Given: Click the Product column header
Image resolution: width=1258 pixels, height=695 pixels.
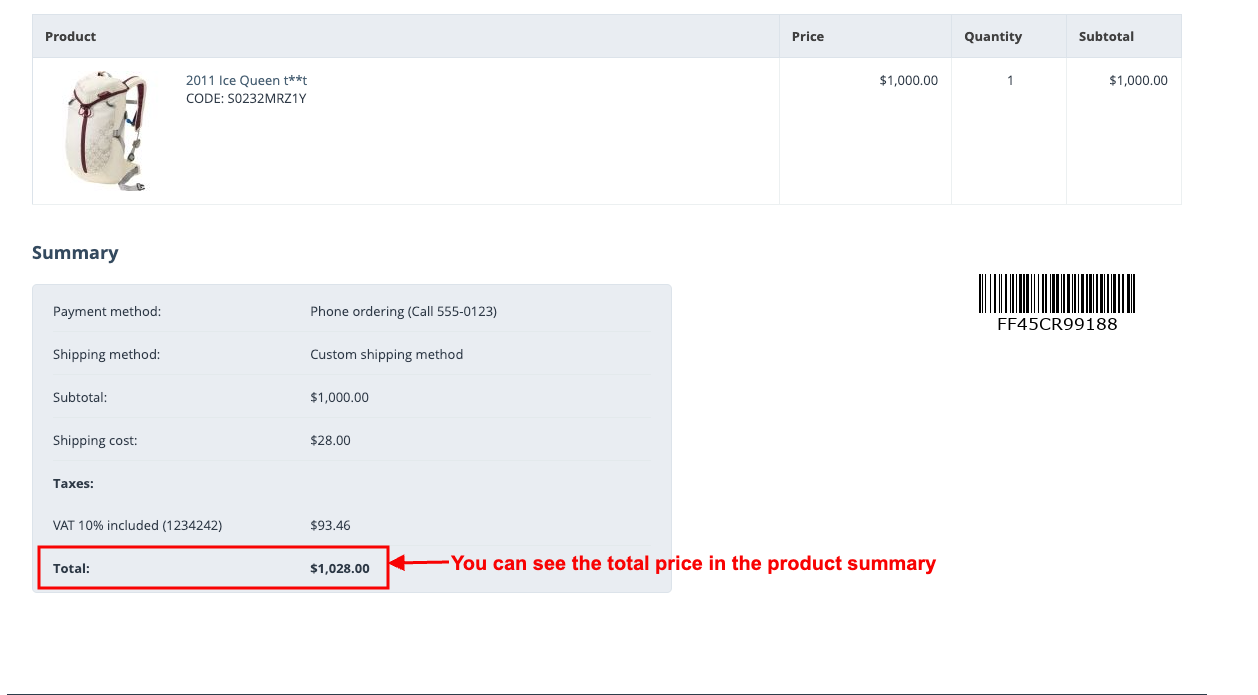Looking at the screenshot, I should click(x=71, y=36).
